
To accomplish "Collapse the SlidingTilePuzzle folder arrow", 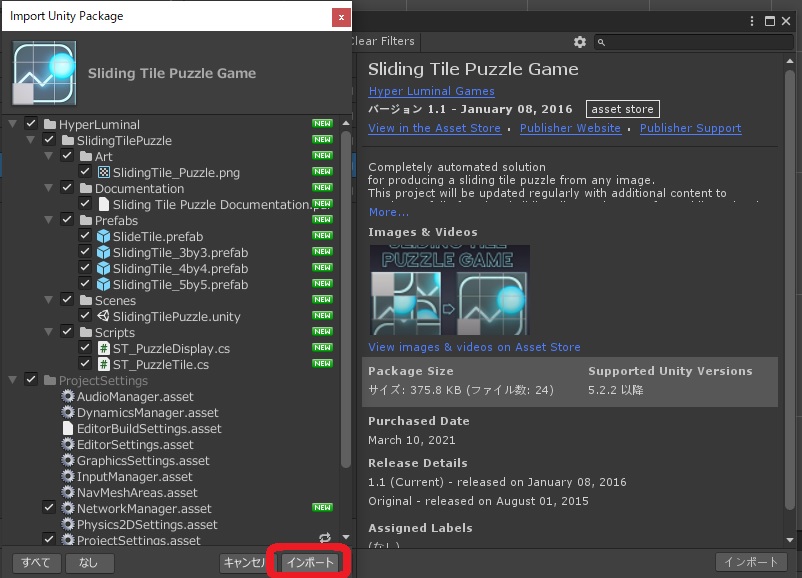I will pos(31,140).
